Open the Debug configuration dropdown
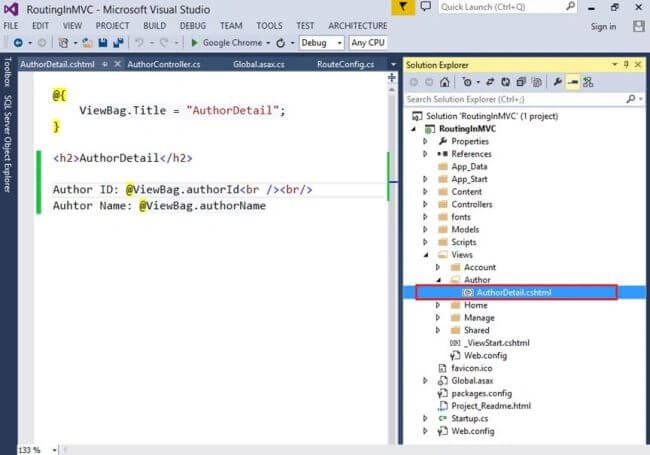Screen dimensions: 650x455 [x=322, y=43]
